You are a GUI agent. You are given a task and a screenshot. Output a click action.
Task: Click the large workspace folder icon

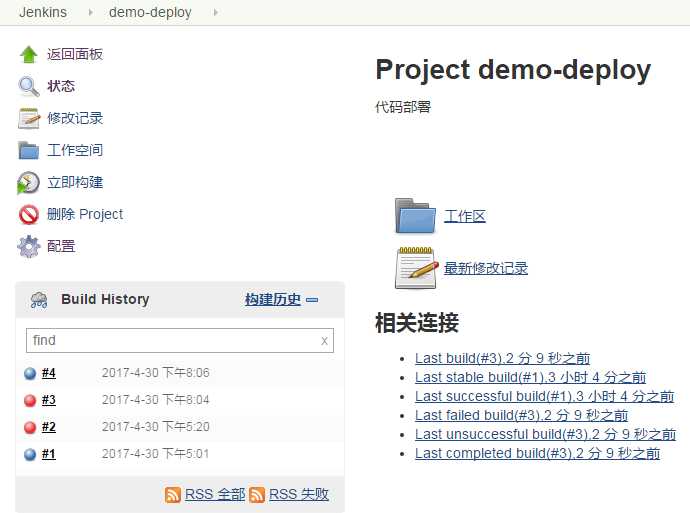click(x=415, y=216)
